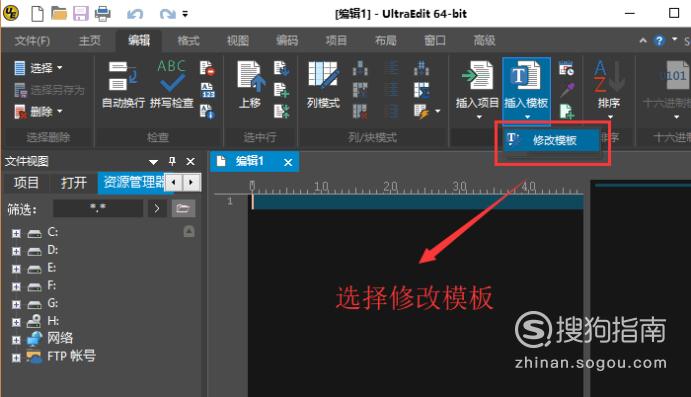Apply filter with the arrow button
691x397 pixels.
click(x=157, y=208)
